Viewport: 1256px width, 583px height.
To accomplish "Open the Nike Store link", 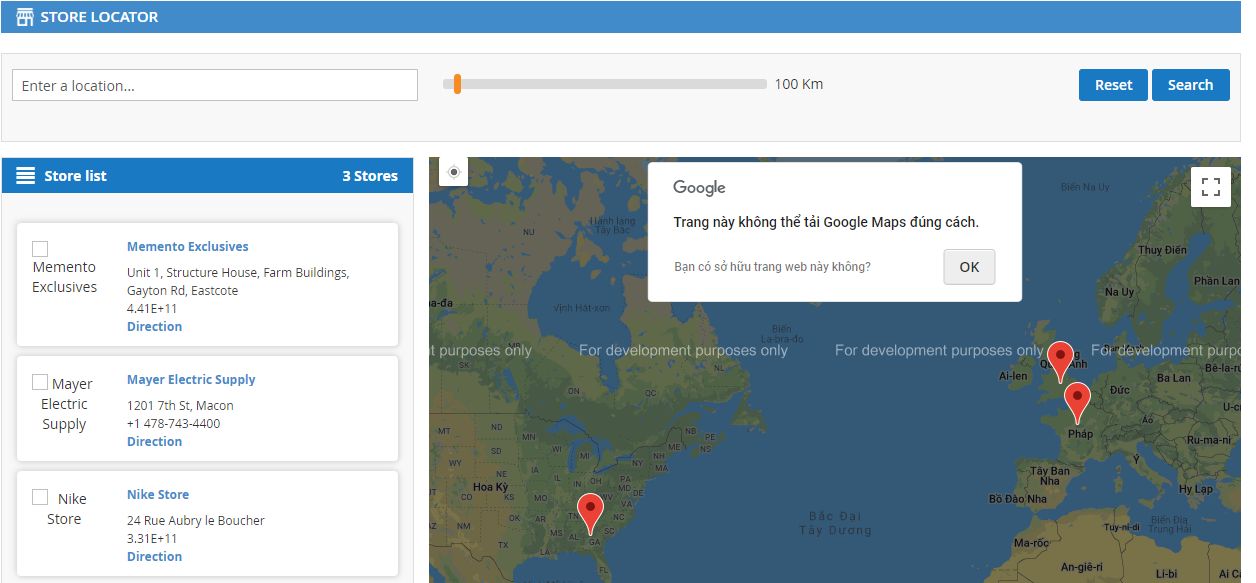I will click(158, 495).
